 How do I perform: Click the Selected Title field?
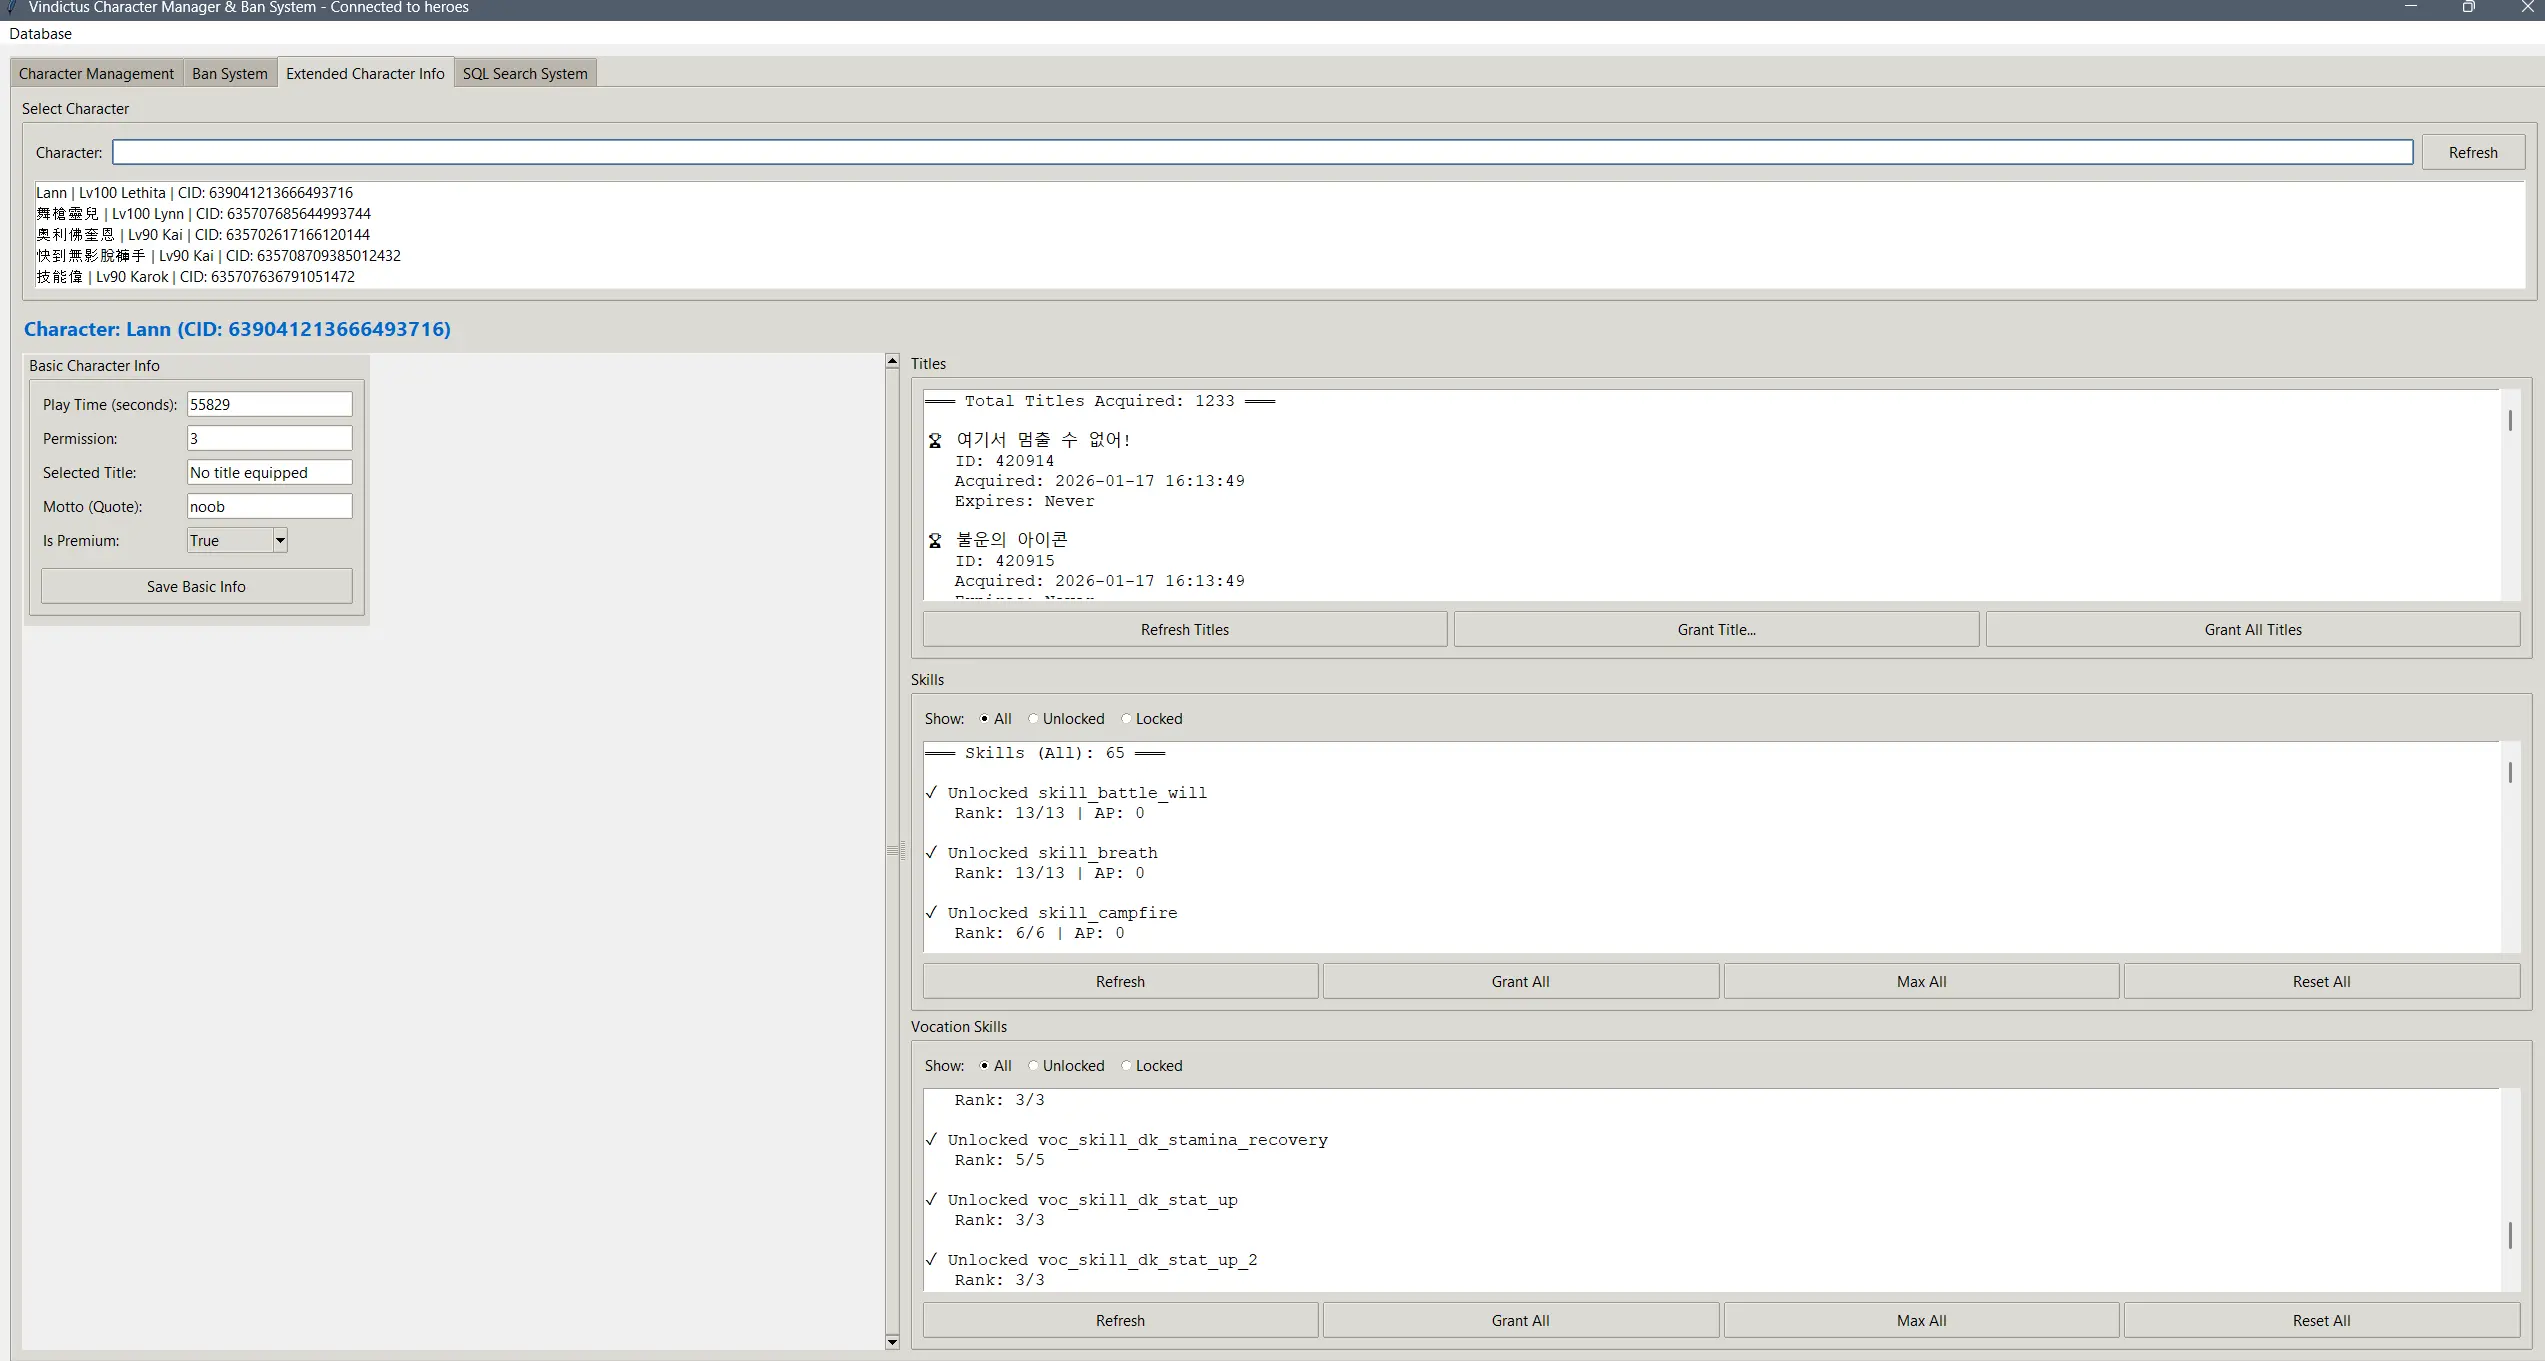270,472
